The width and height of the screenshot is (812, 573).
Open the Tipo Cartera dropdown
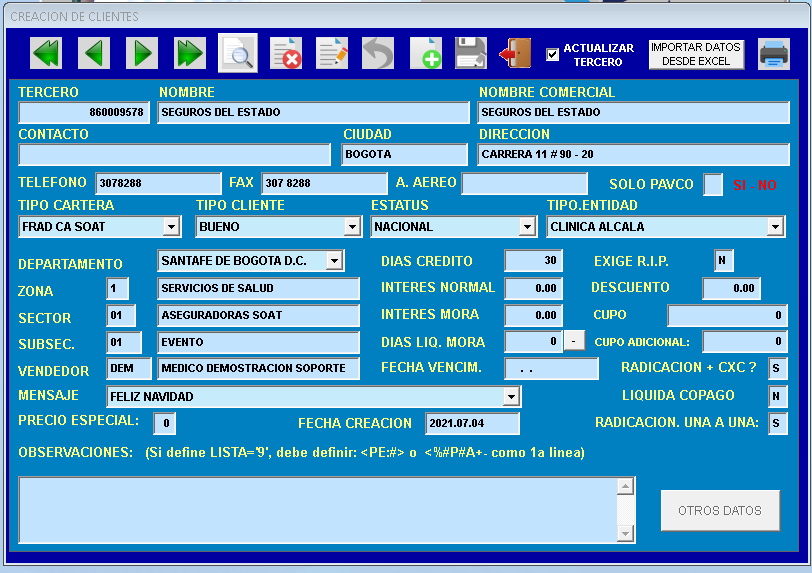(x=171, y=226)
